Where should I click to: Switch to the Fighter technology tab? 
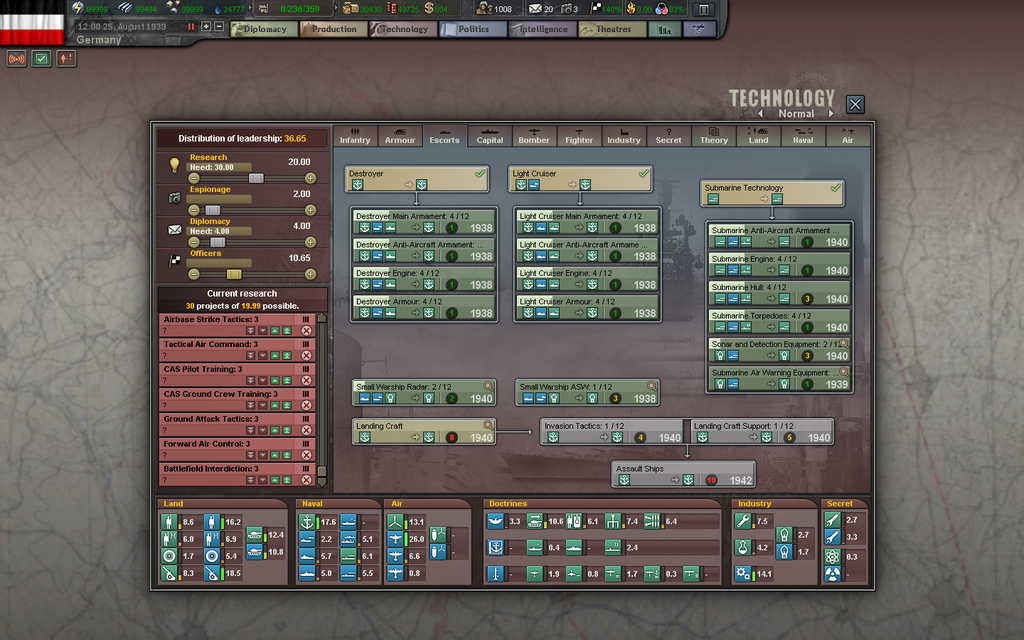coord(579,136)
